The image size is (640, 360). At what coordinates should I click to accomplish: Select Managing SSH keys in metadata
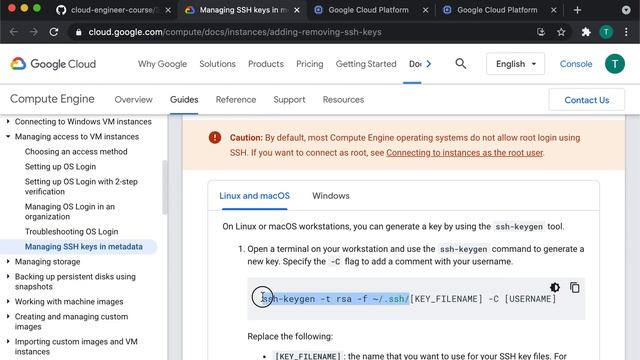click(84, 247)
